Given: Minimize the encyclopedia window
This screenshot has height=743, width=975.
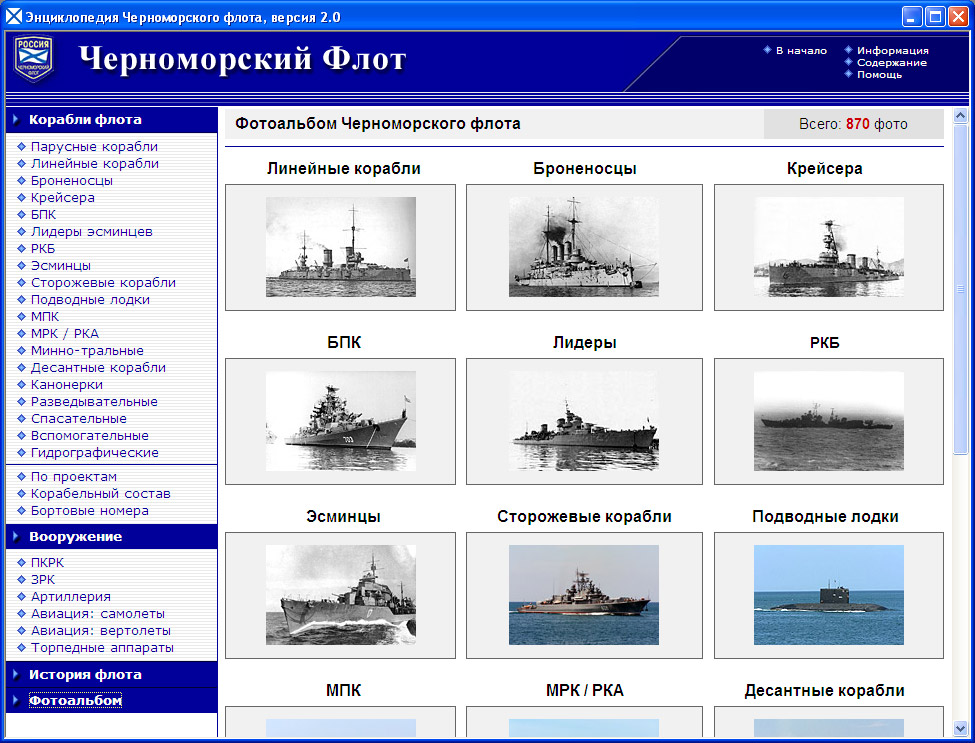Looking at the screenshot, I should pos(912,17).
